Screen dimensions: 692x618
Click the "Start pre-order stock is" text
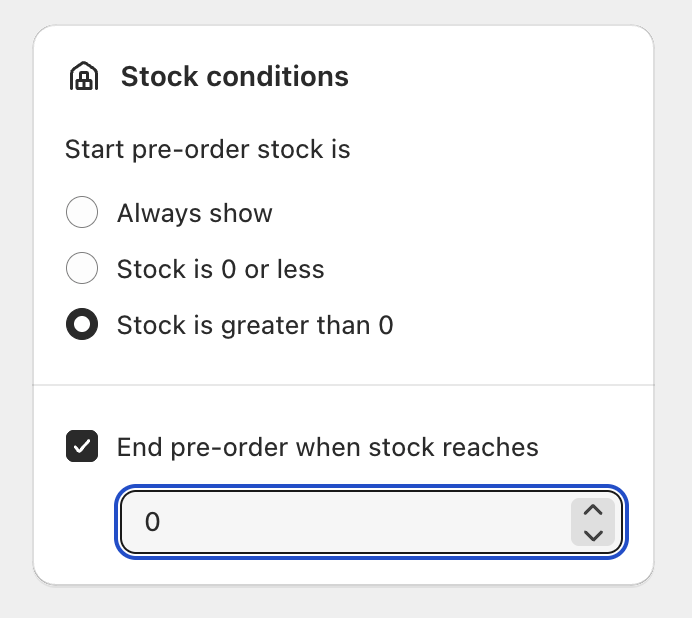[207, 150]
